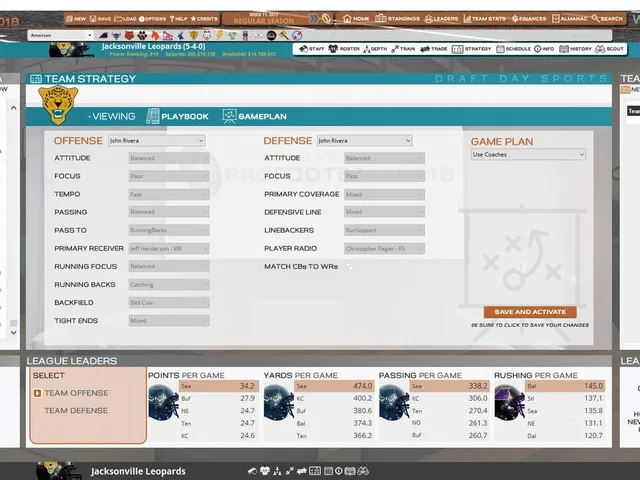Click the Depth button in team nav
Screen dimensions: 640x480
click(x=375, y=49)
